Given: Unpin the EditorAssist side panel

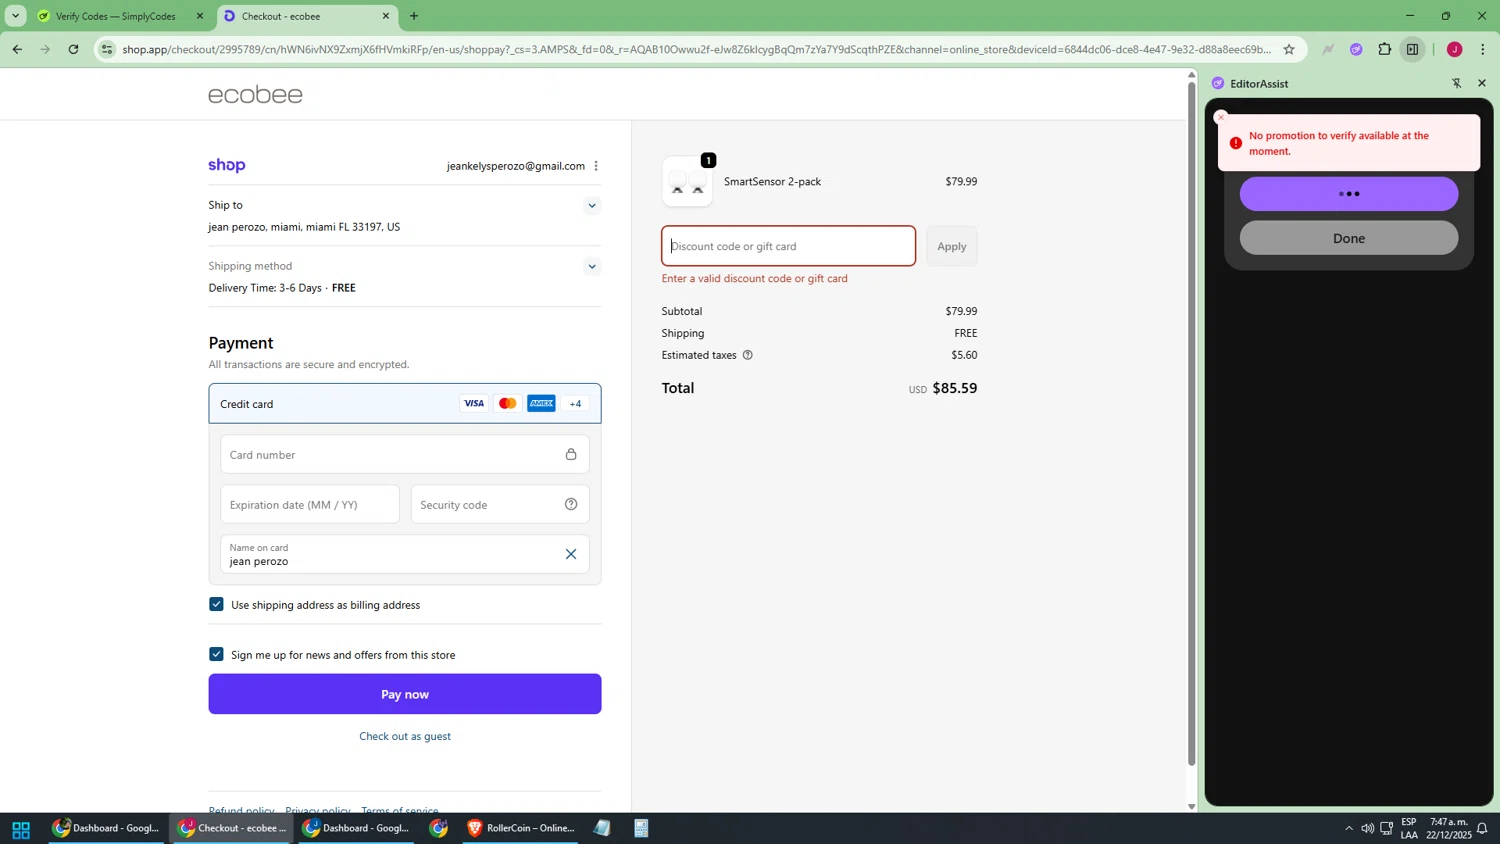Looking at the screenshot, I should [x=1457, y=83].
